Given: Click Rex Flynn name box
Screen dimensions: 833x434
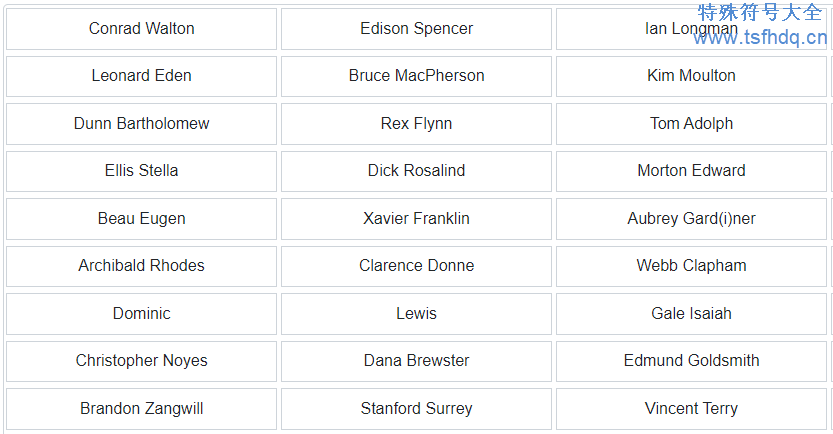Looking at the screenshot, I should [x=416, y=124].
